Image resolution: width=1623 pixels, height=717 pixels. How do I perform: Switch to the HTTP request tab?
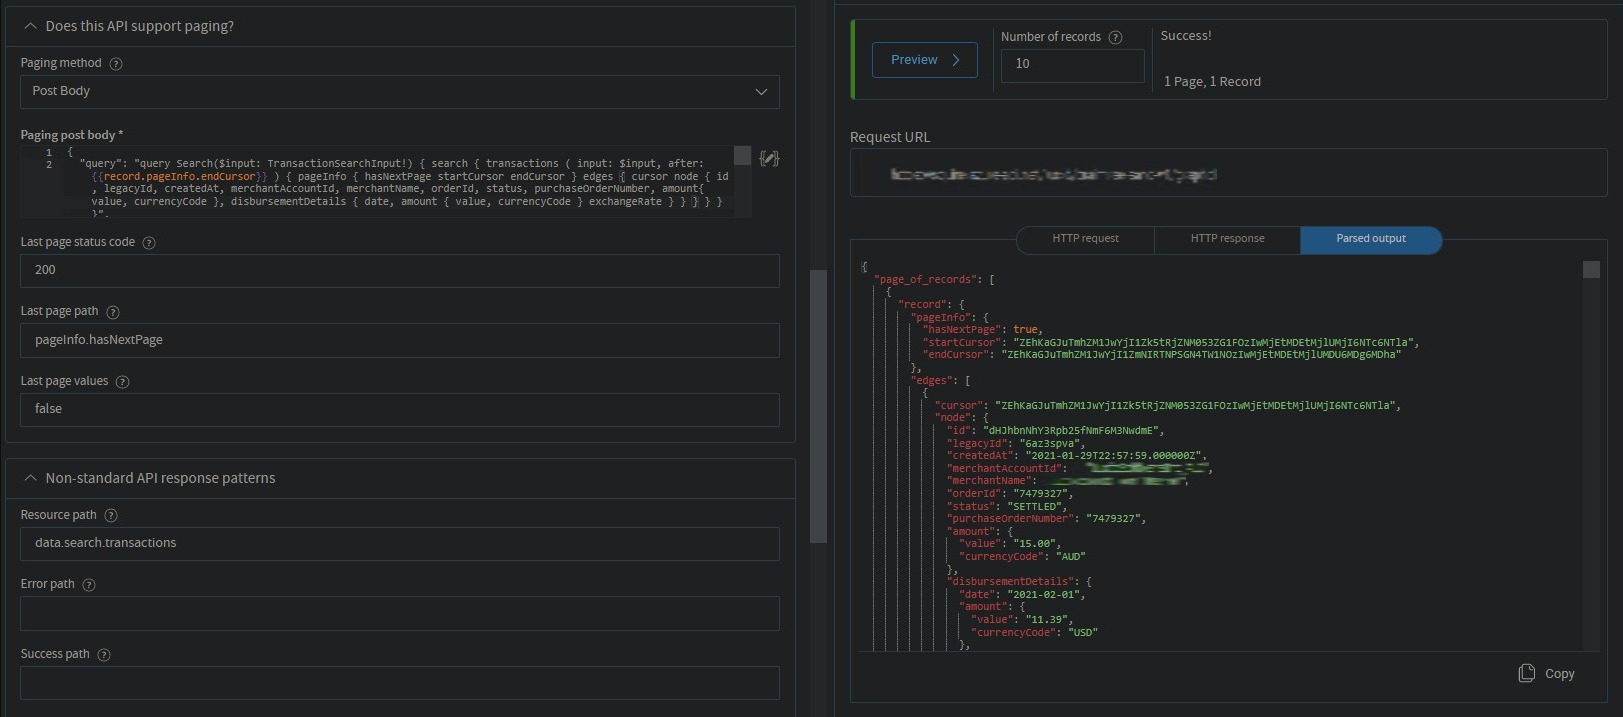click(1085, 239)
